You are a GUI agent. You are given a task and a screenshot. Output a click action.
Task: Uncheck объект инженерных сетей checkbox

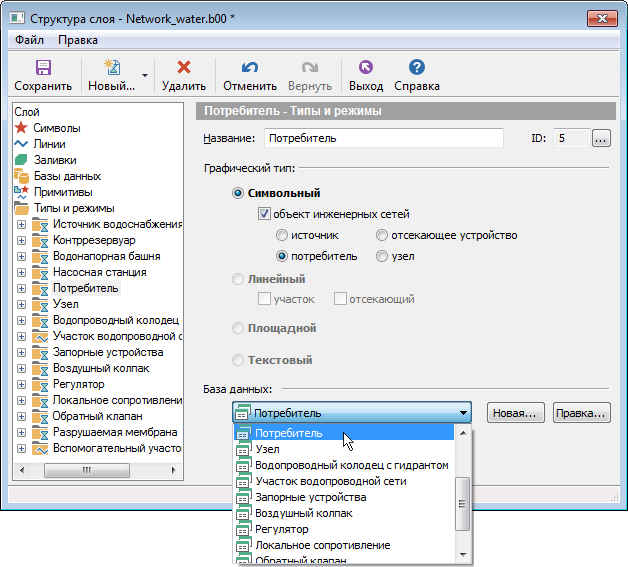pyautogui.click(x=264, y=214)
